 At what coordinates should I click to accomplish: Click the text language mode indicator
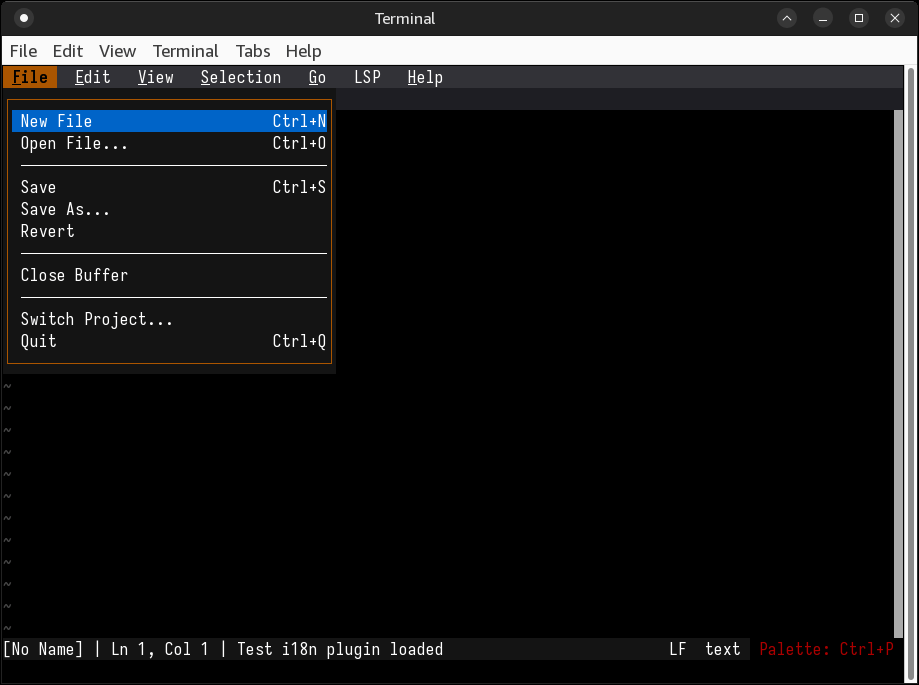coord(722,649)
